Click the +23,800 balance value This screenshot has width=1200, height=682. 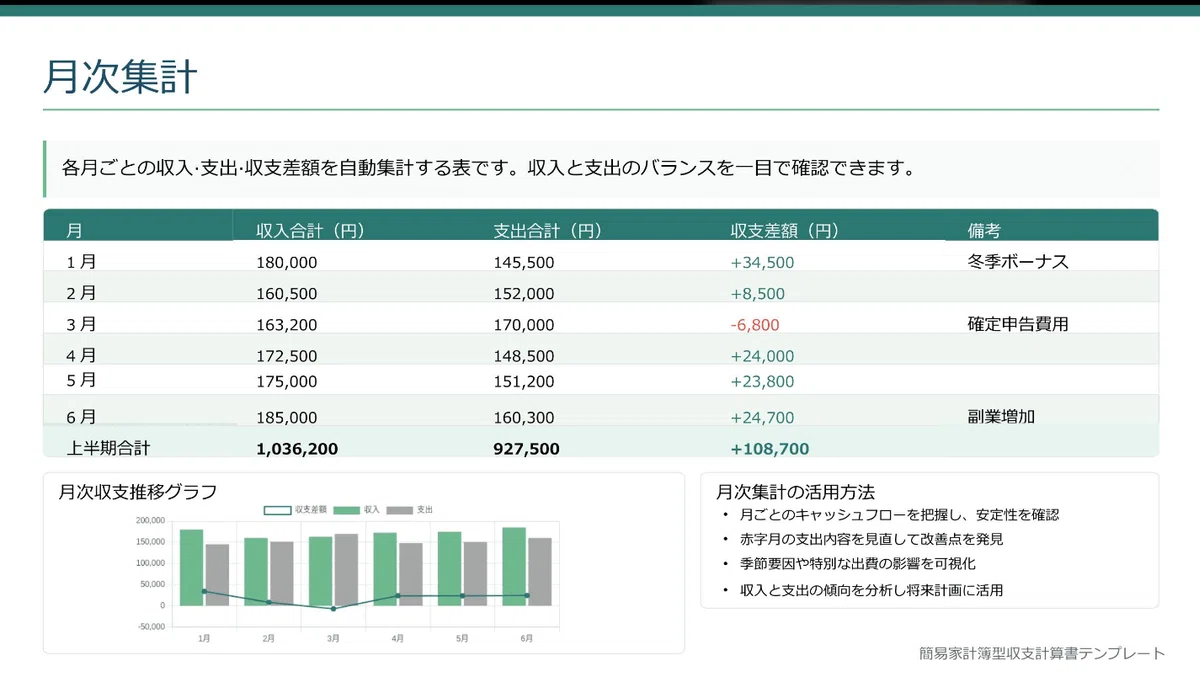[762, 382]
